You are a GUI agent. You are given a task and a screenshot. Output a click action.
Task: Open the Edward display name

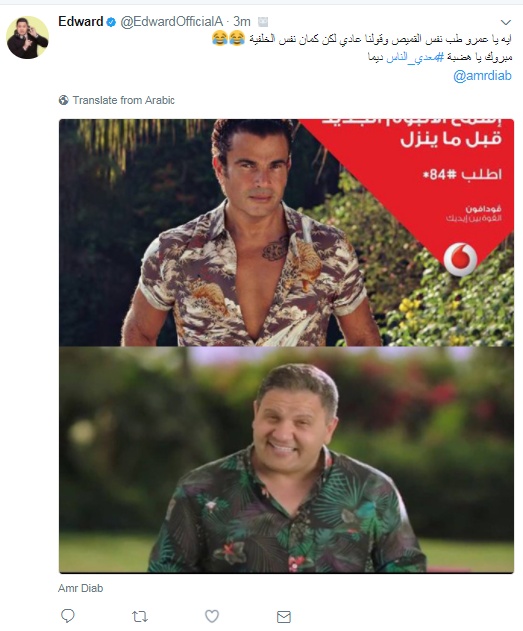pyautogui.click(x=81, y=21)
